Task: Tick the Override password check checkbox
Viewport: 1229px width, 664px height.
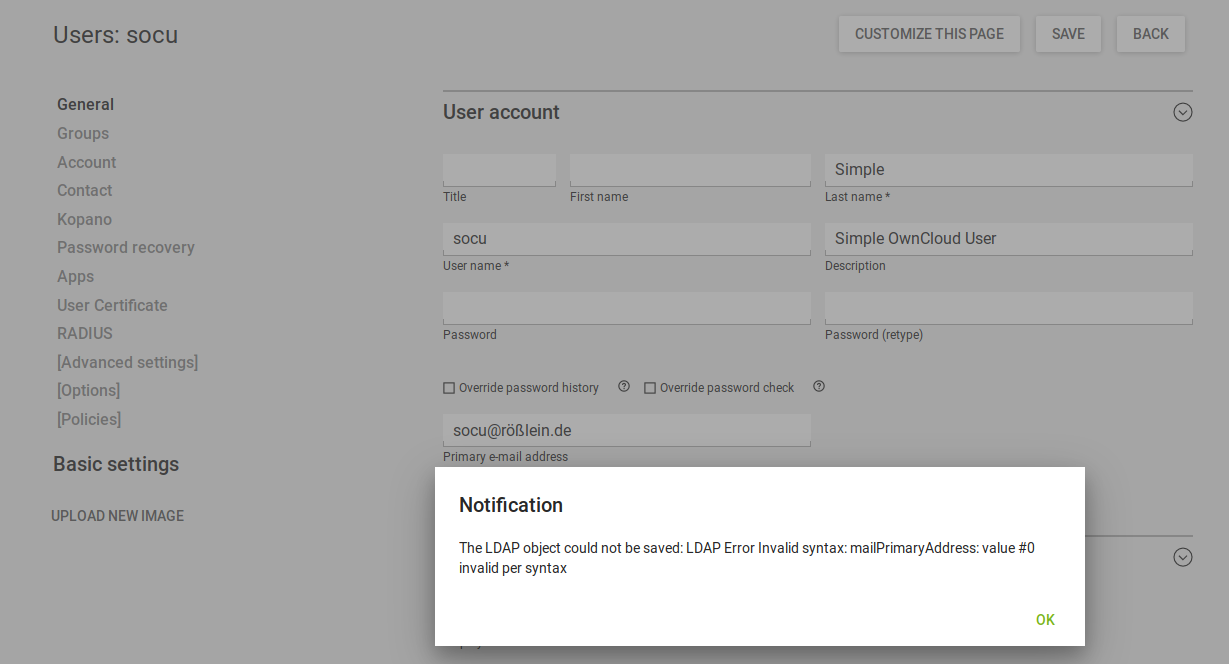Action: (650, 388)
